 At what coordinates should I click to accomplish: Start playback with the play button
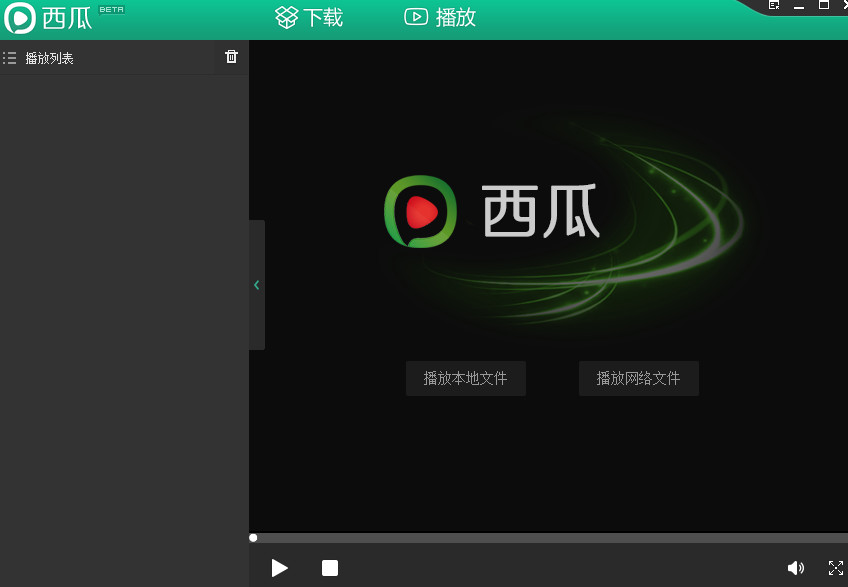pyautogui.click(x=279, y=568)
